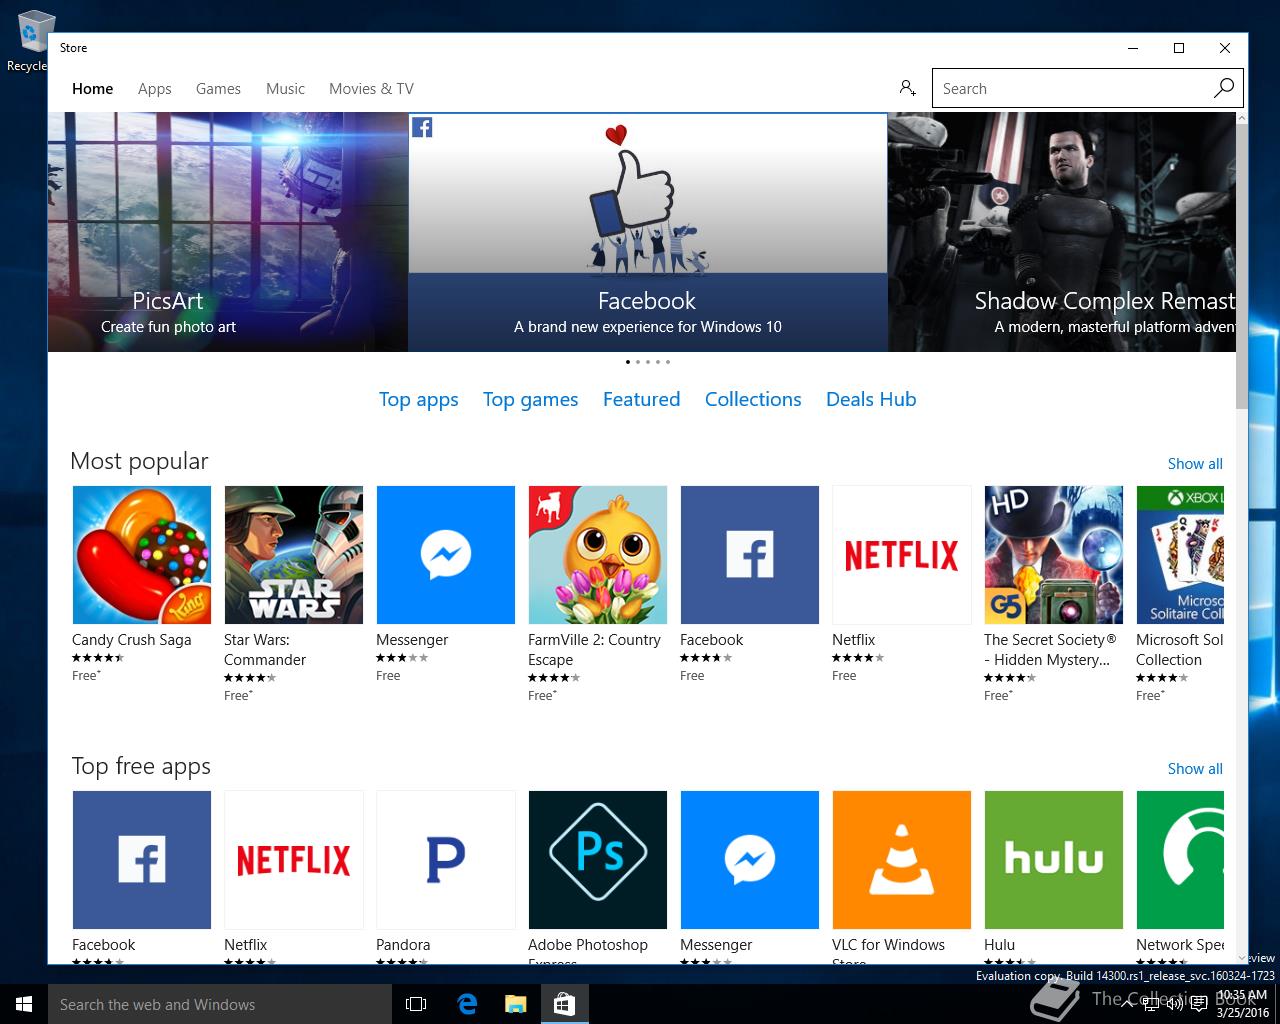
Task: Select Recycle Bin on the desktop
Action: tap(30, 42)
